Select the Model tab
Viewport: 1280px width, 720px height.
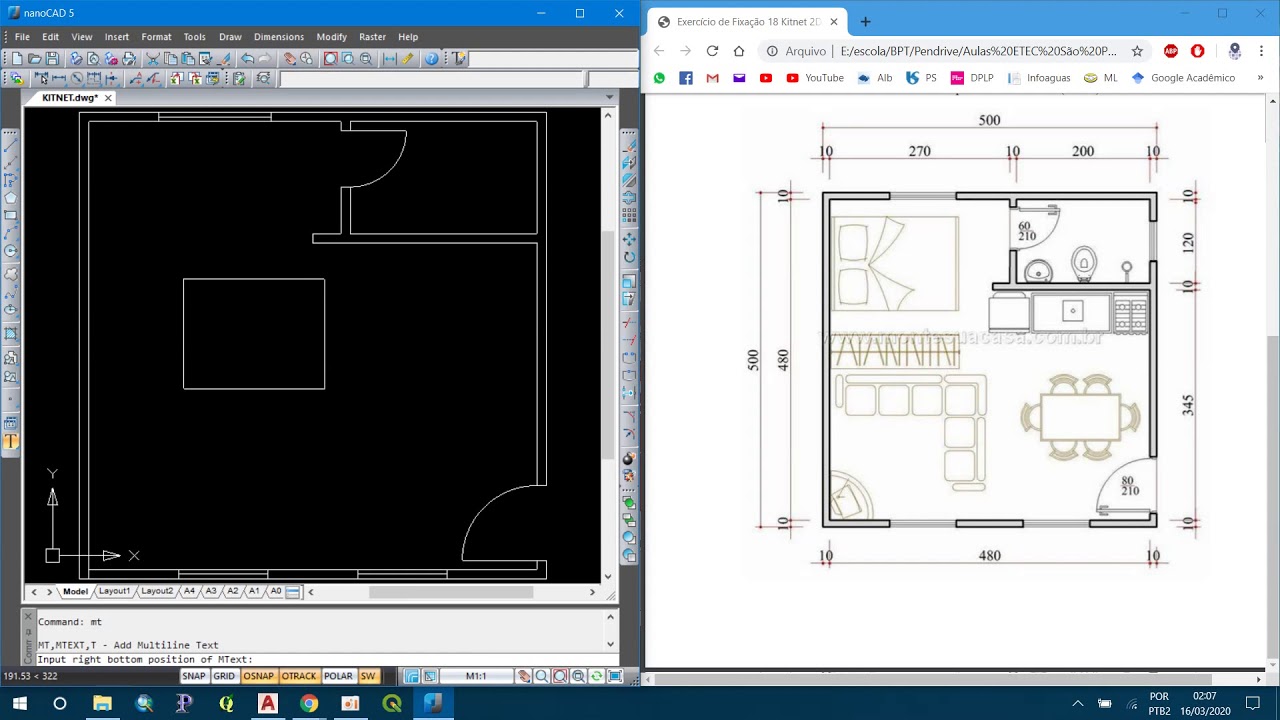tap(75, 591)
